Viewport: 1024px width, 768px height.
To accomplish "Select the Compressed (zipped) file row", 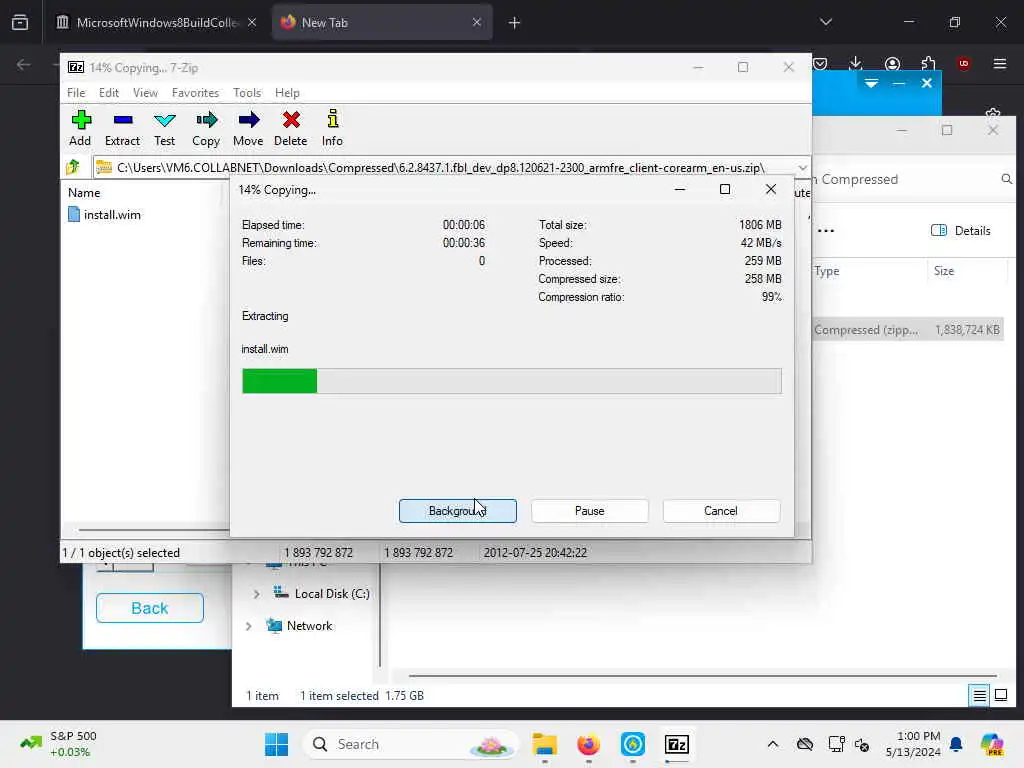I will tap(908, 330).
